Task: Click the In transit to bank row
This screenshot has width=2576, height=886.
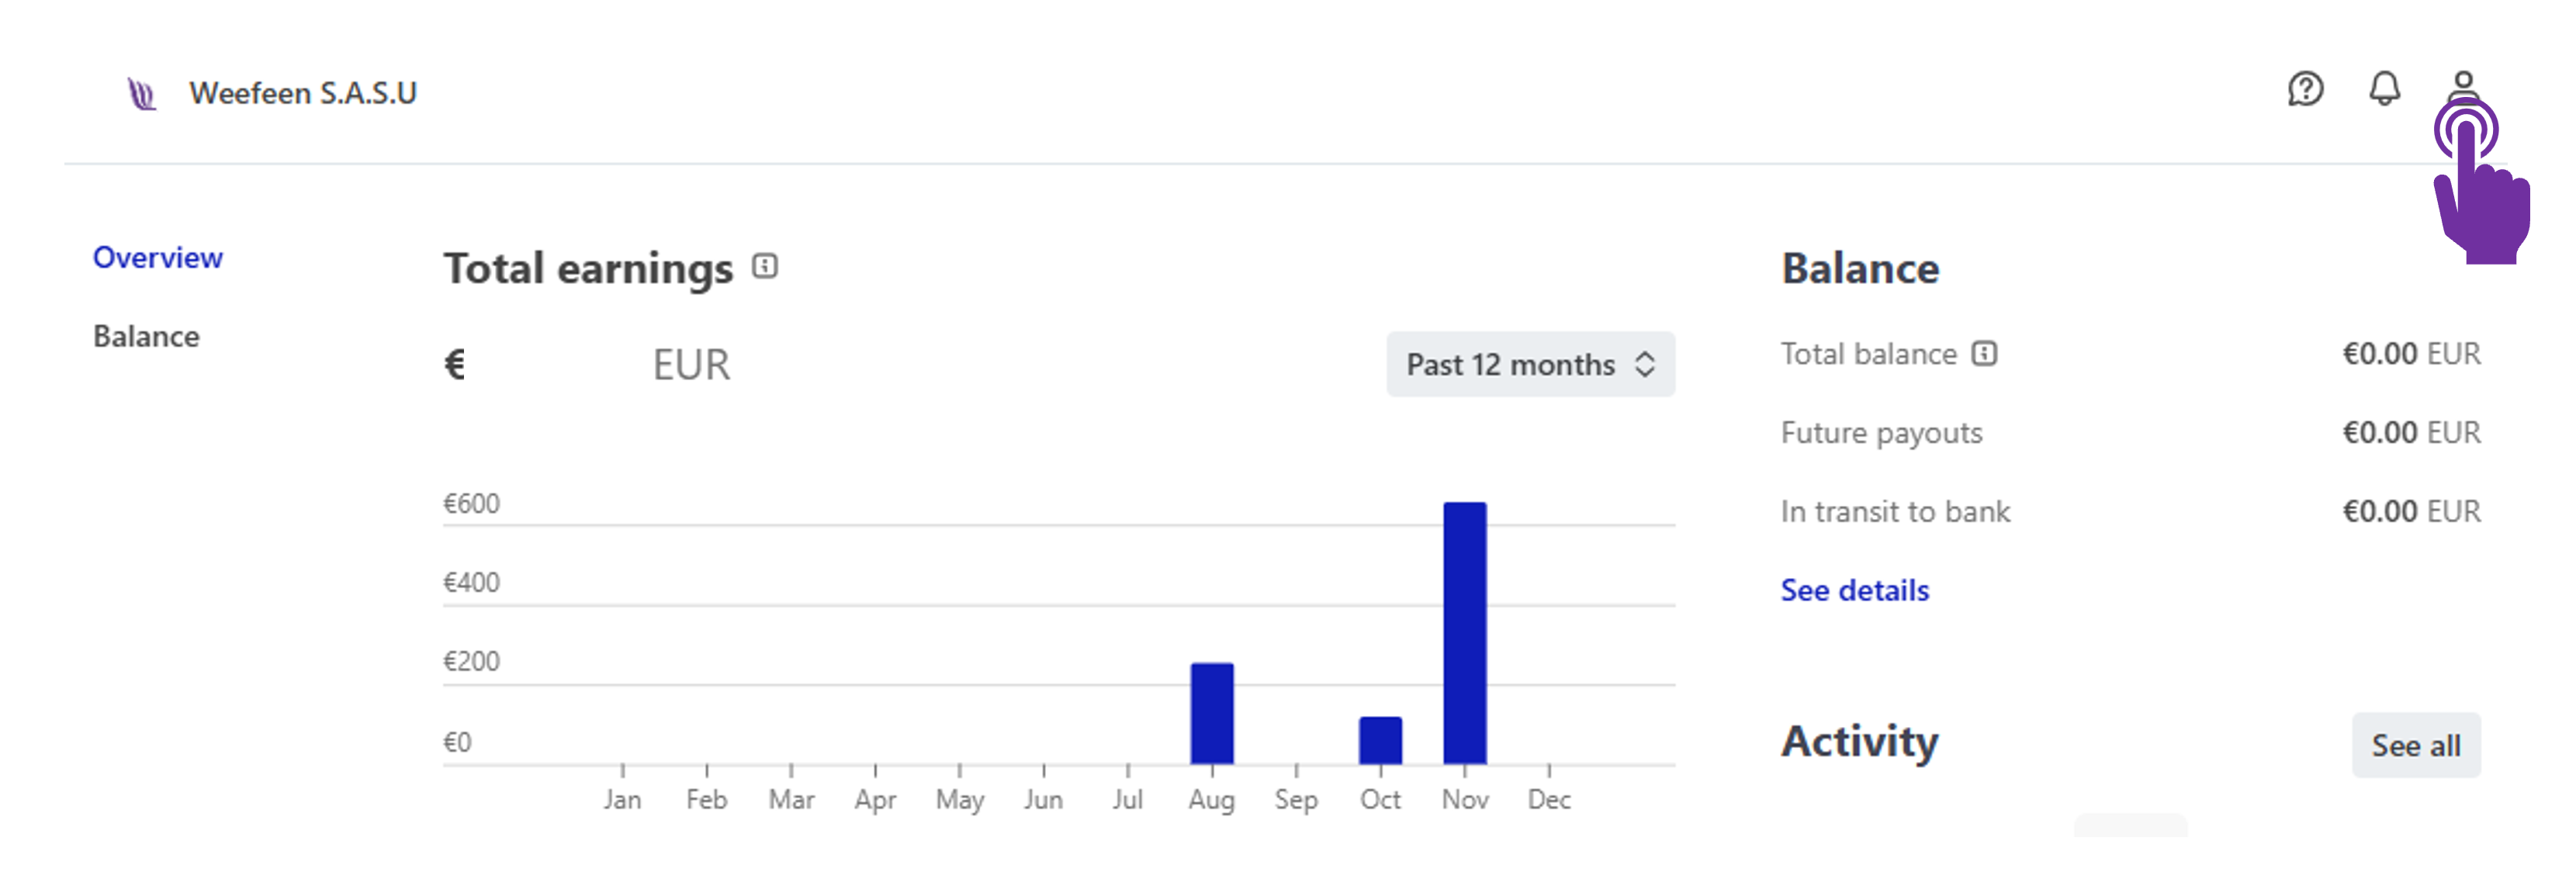Action: (x=1894, y=512)
